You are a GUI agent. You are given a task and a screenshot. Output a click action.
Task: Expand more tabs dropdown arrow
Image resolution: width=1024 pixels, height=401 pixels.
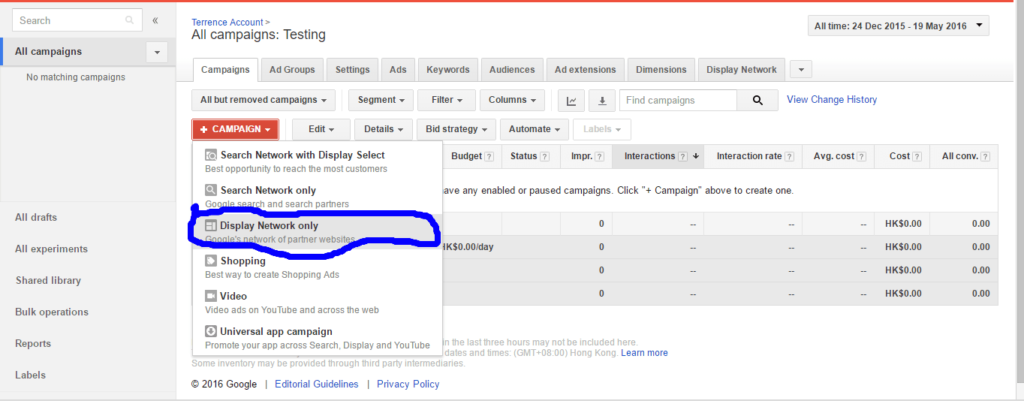(801, 70)
